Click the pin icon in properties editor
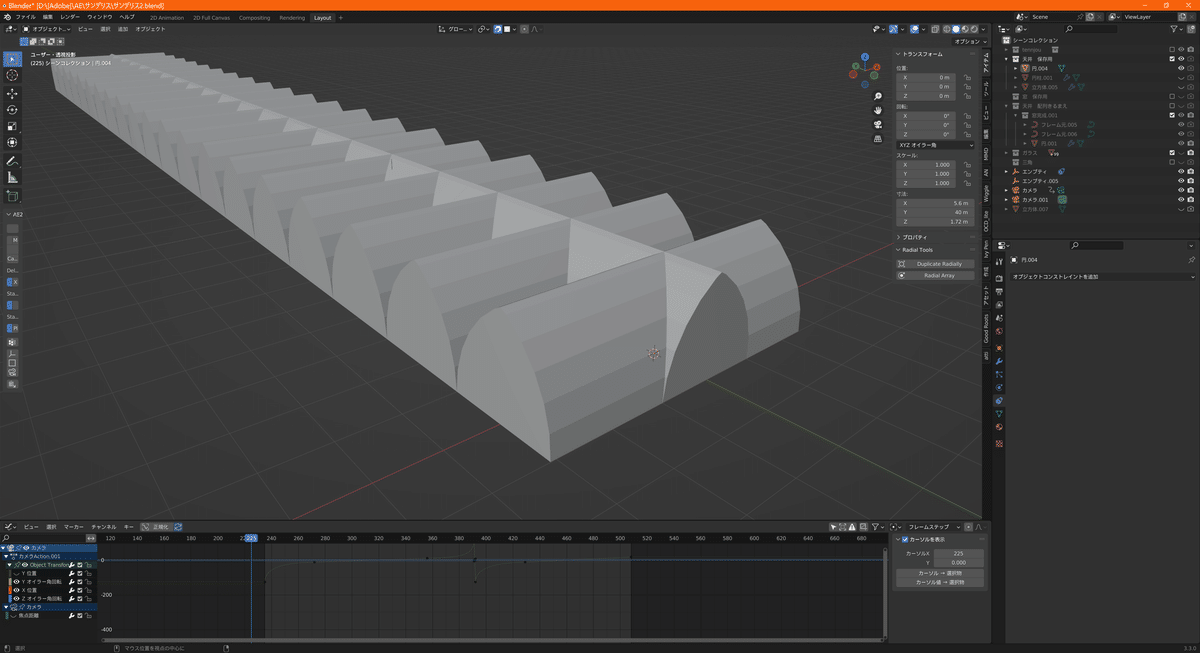Viewport: 1200px width, 653px height. click(1191, 259)
